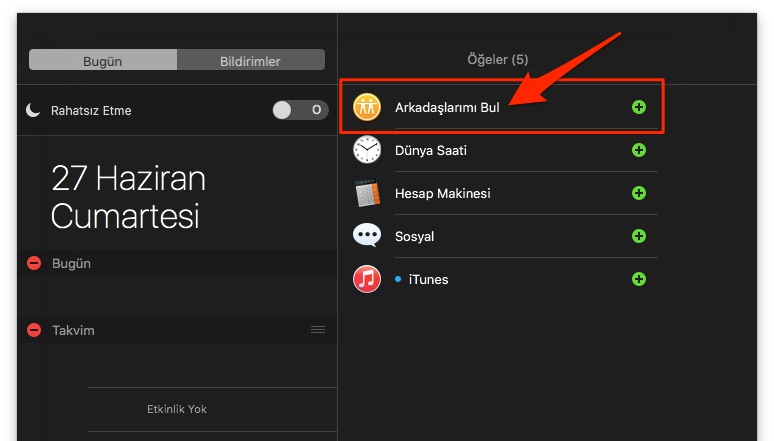Switch to the Bugün tab
774x441 pixels.
pos(102,61)
